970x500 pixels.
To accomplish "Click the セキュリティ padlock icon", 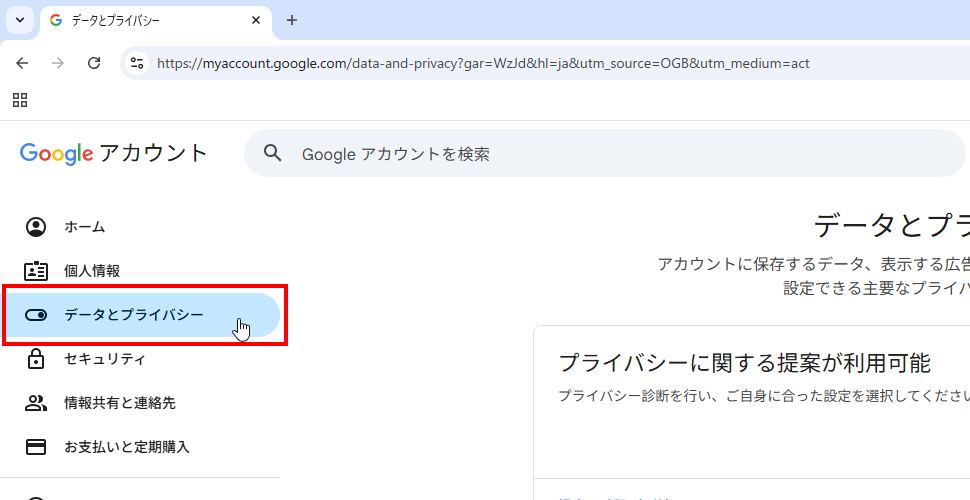I will coord(36,359).
